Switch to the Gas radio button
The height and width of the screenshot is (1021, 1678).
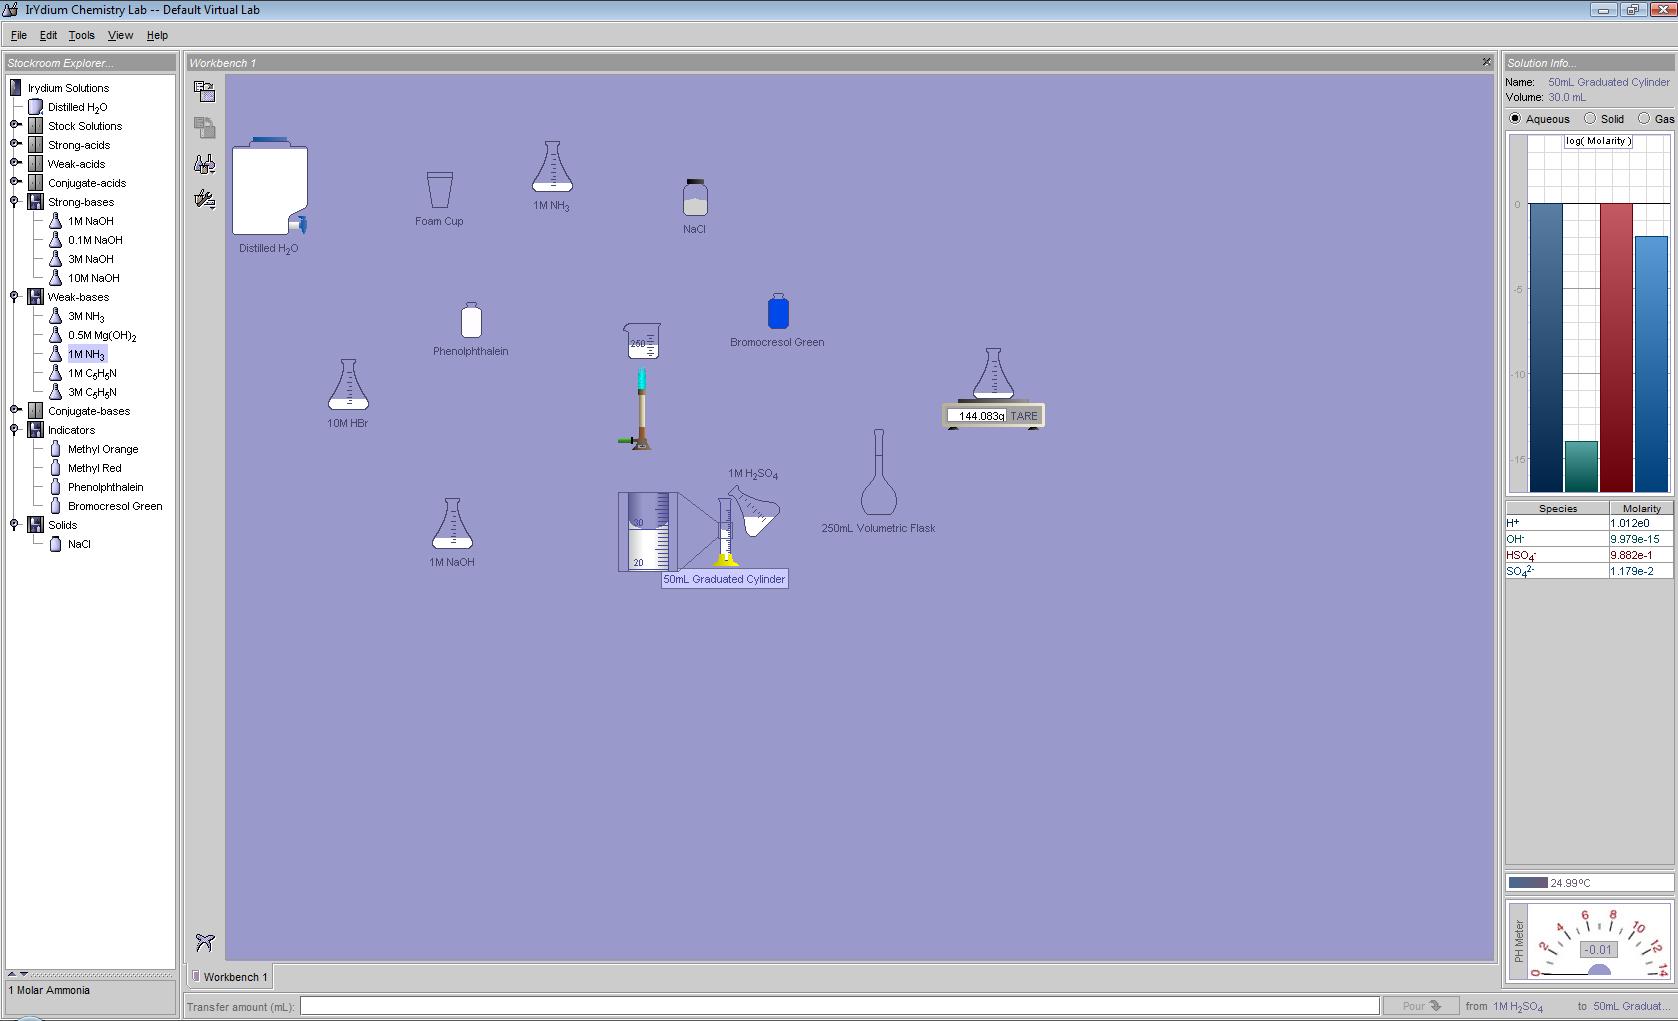coord(1644,119)
